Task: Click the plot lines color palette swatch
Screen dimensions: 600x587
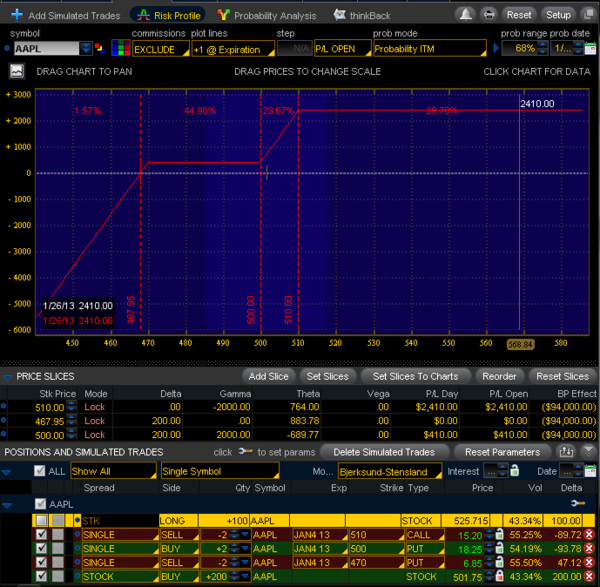Action: click(121, 49)
